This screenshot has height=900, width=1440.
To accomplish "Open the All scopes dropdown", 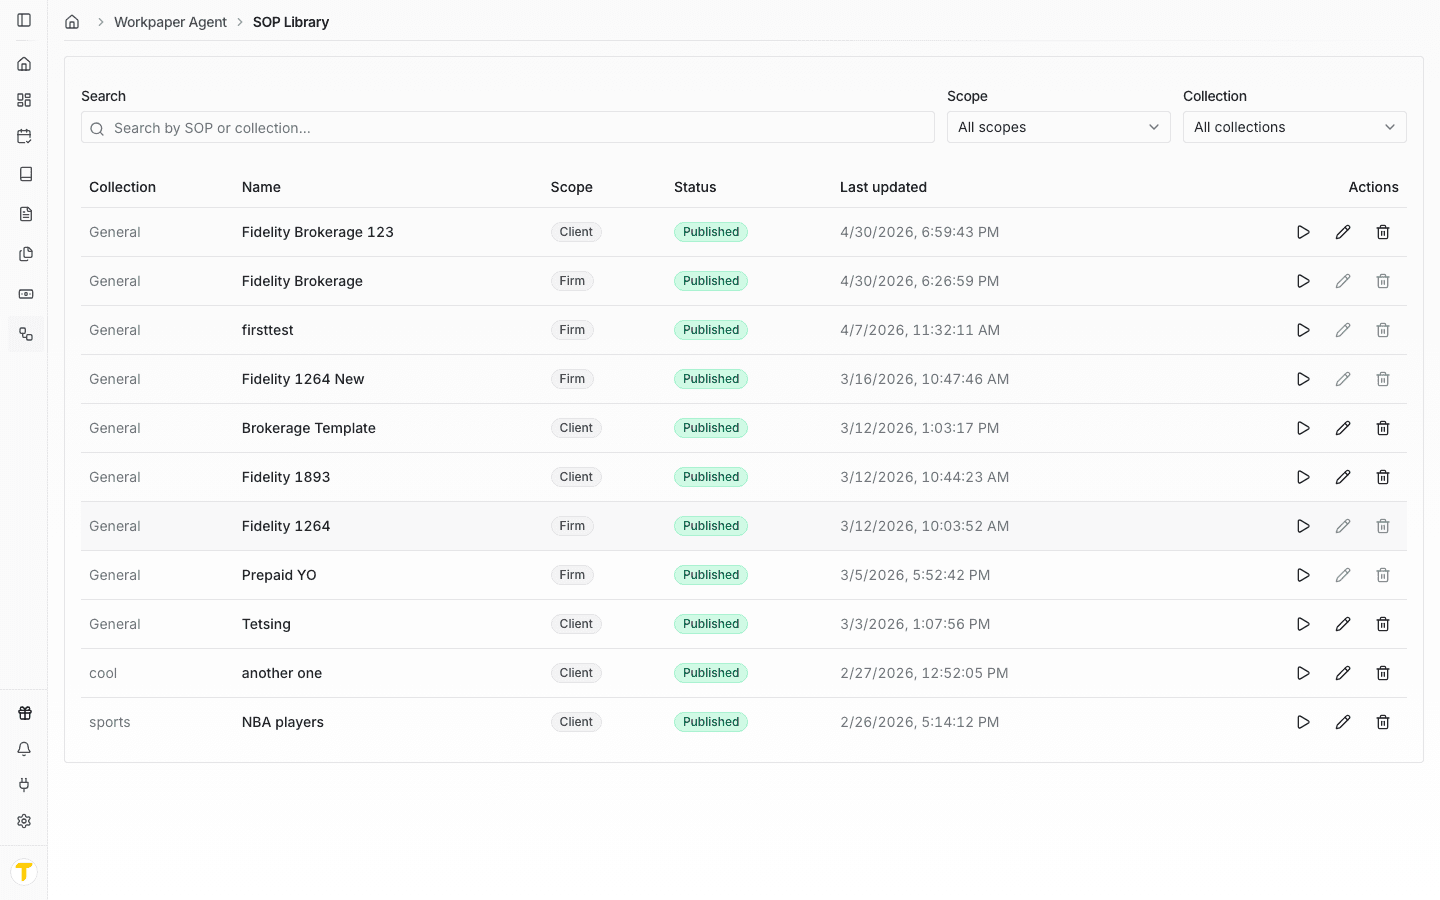I will [x=1058, y=127].
